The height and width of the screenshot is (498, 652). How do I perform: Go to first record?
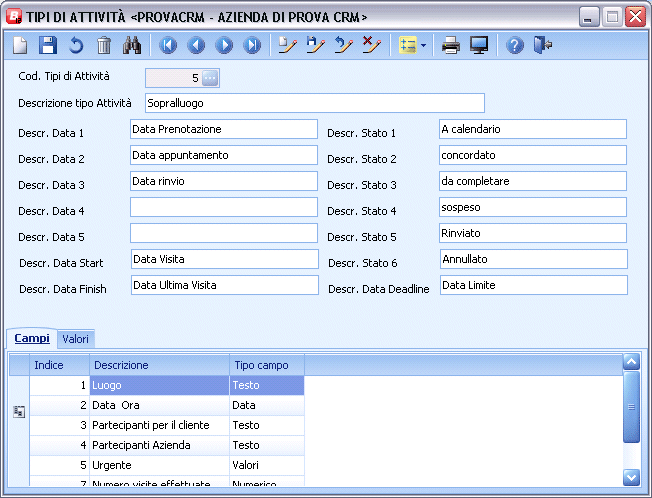[x=168, y=45]
